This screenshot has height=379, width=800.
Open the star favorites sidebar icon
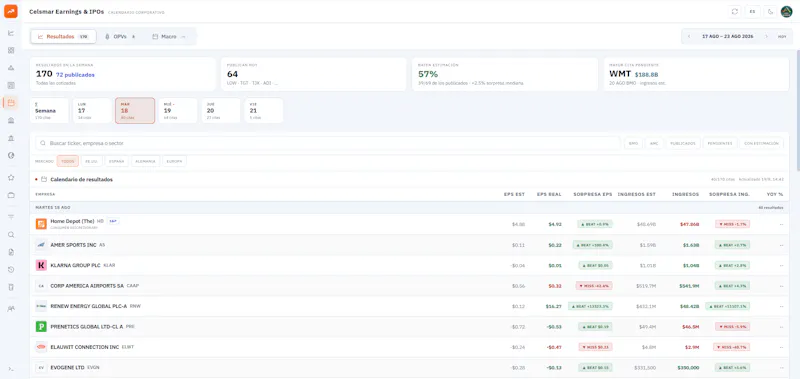11,178
